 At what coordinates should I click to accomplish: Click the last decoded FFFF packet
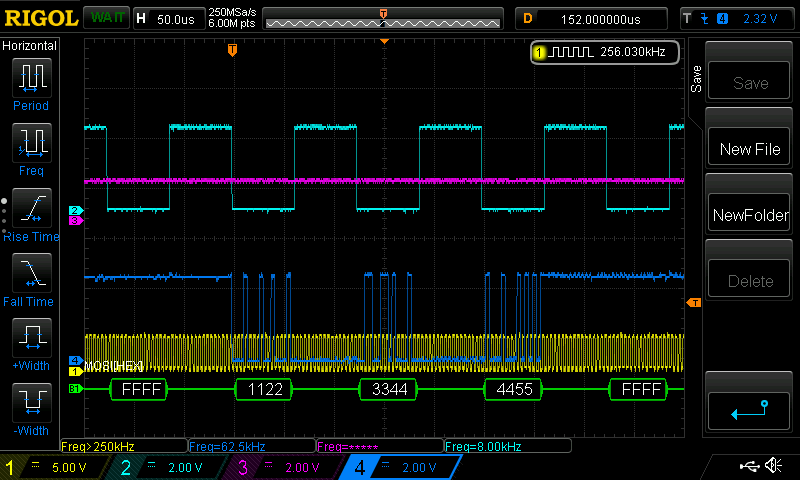(x=640, y=389)
